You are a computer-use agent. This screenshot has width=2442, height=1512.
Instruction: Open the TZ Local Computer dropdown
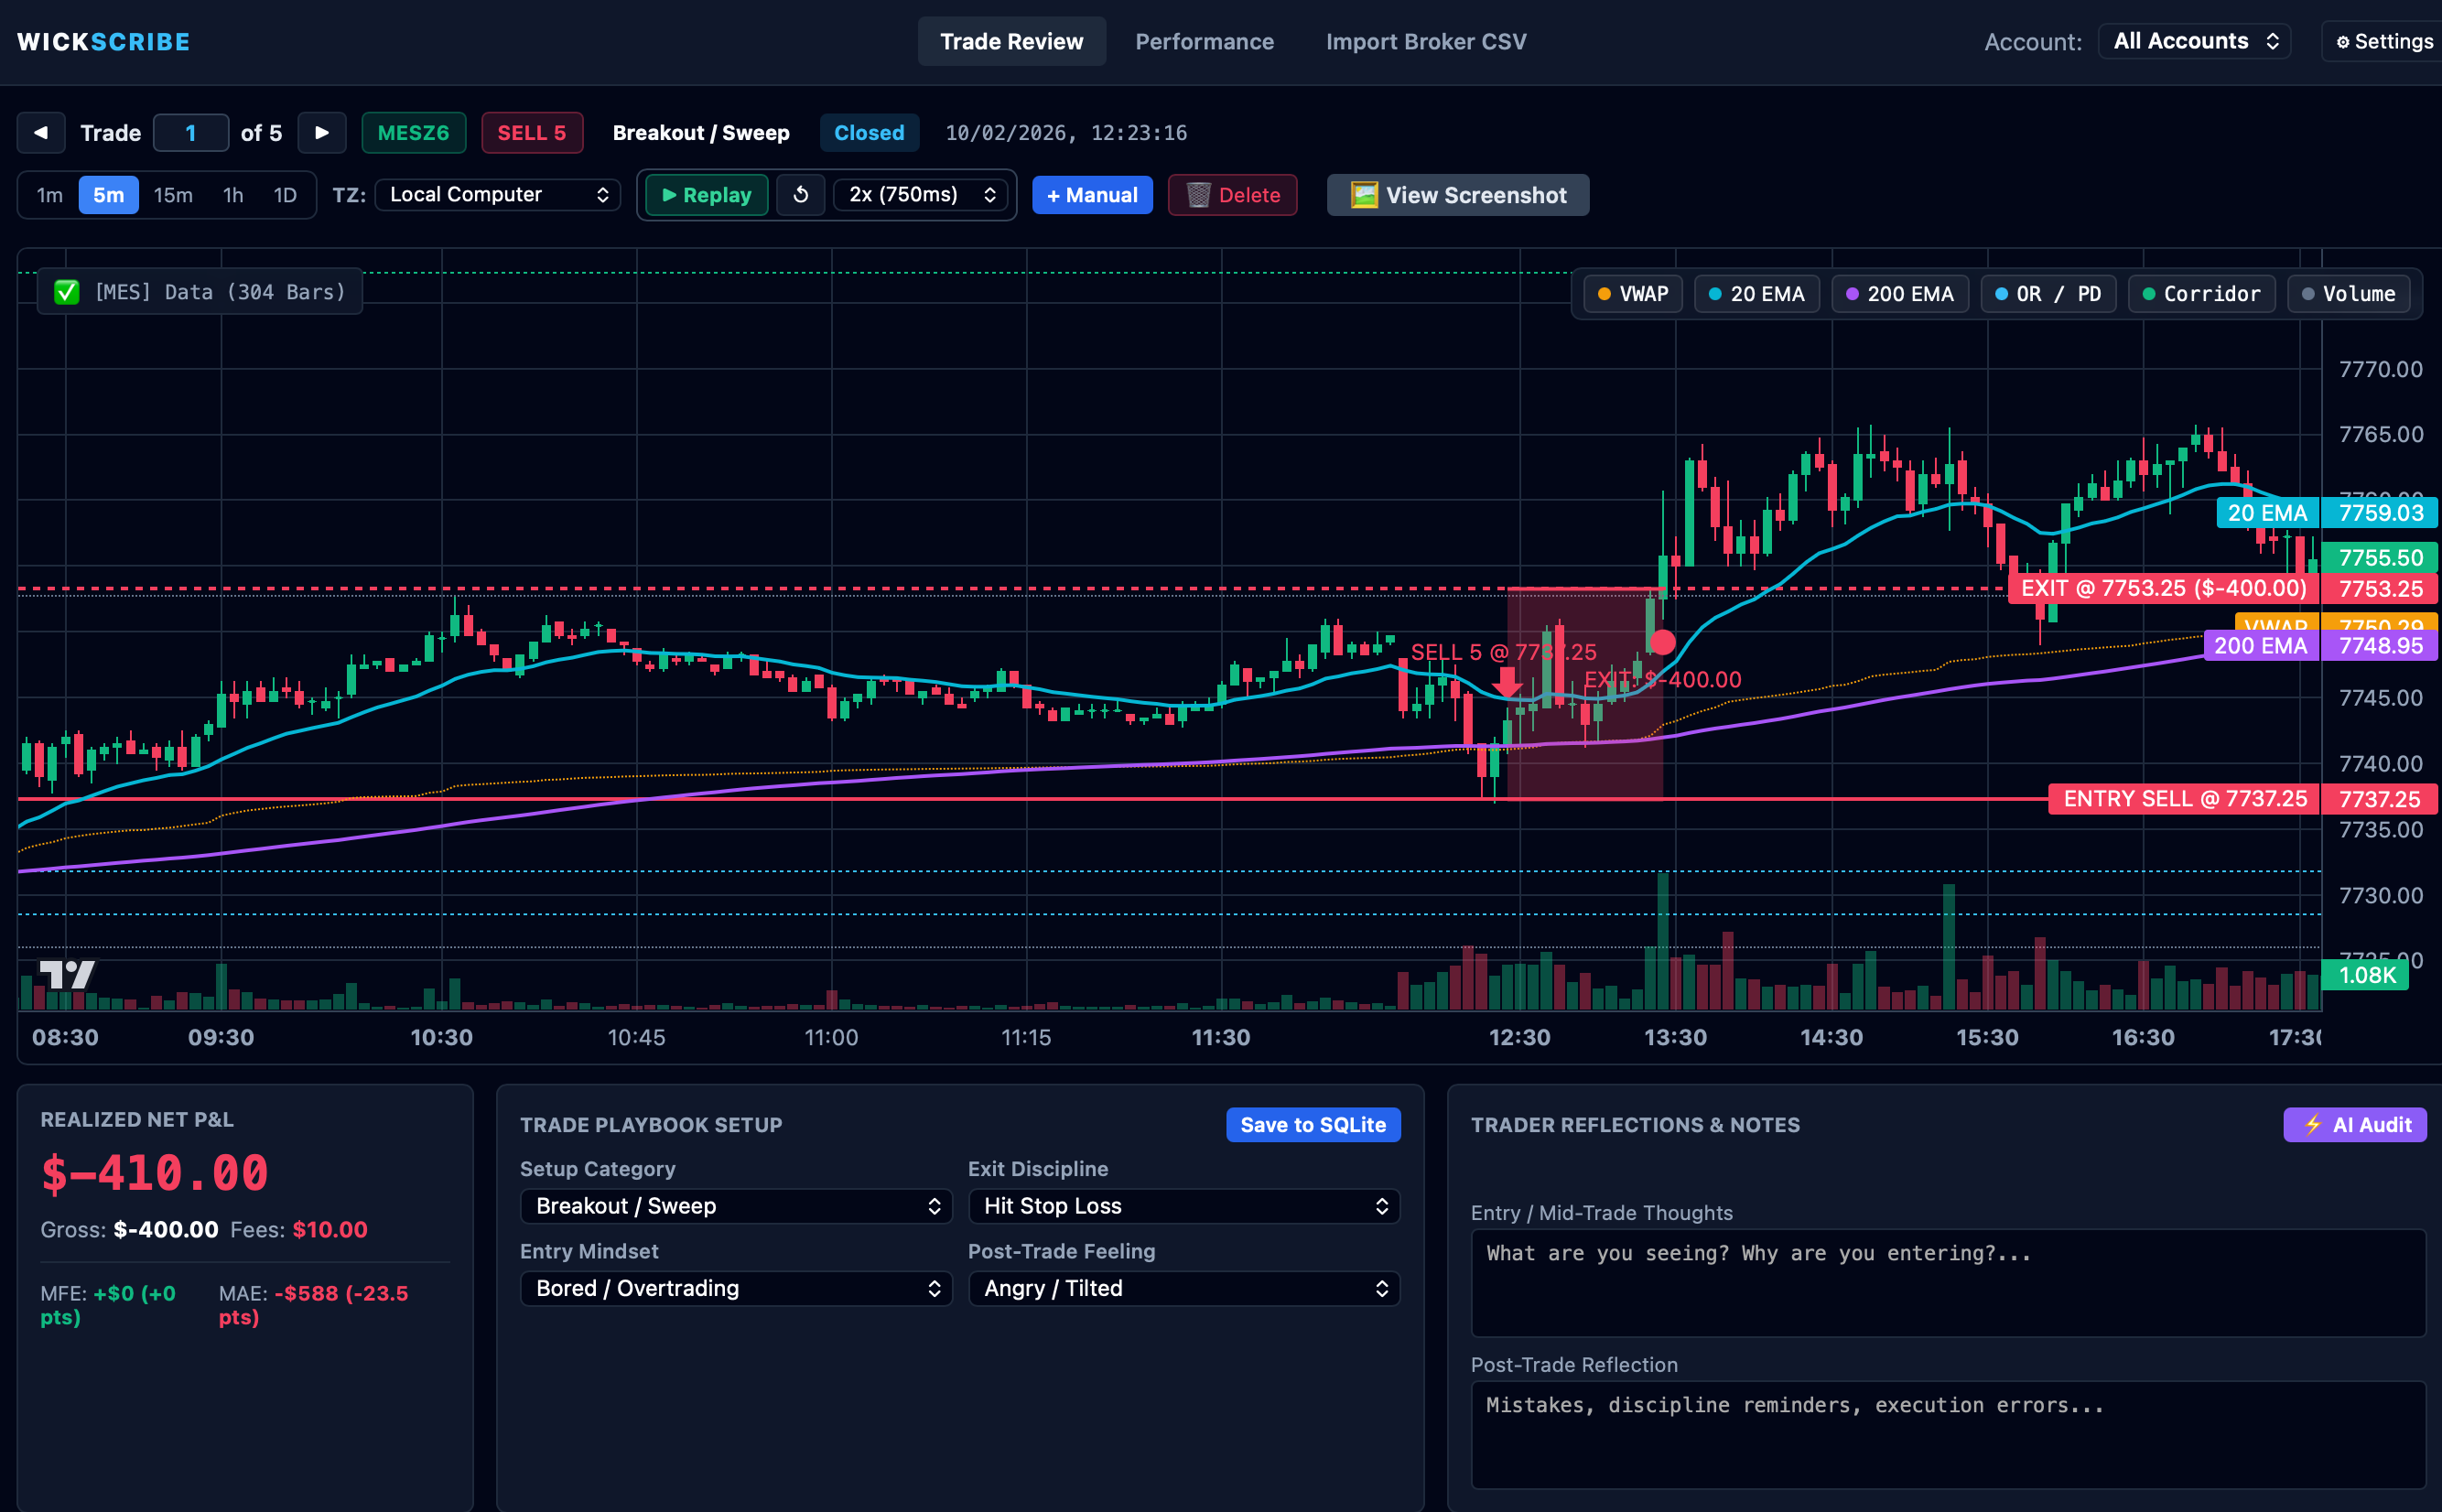[x=498, y=195]
